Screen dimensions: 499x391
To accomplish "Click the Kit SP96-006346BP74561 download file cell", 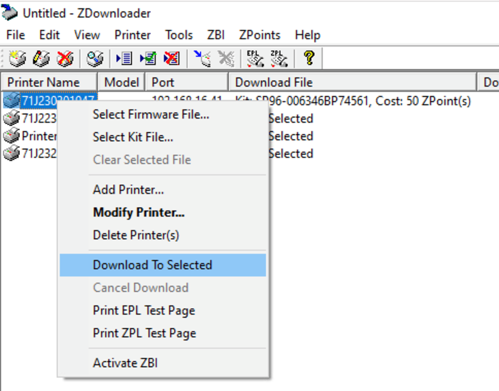I will click(x=353, y=101).
